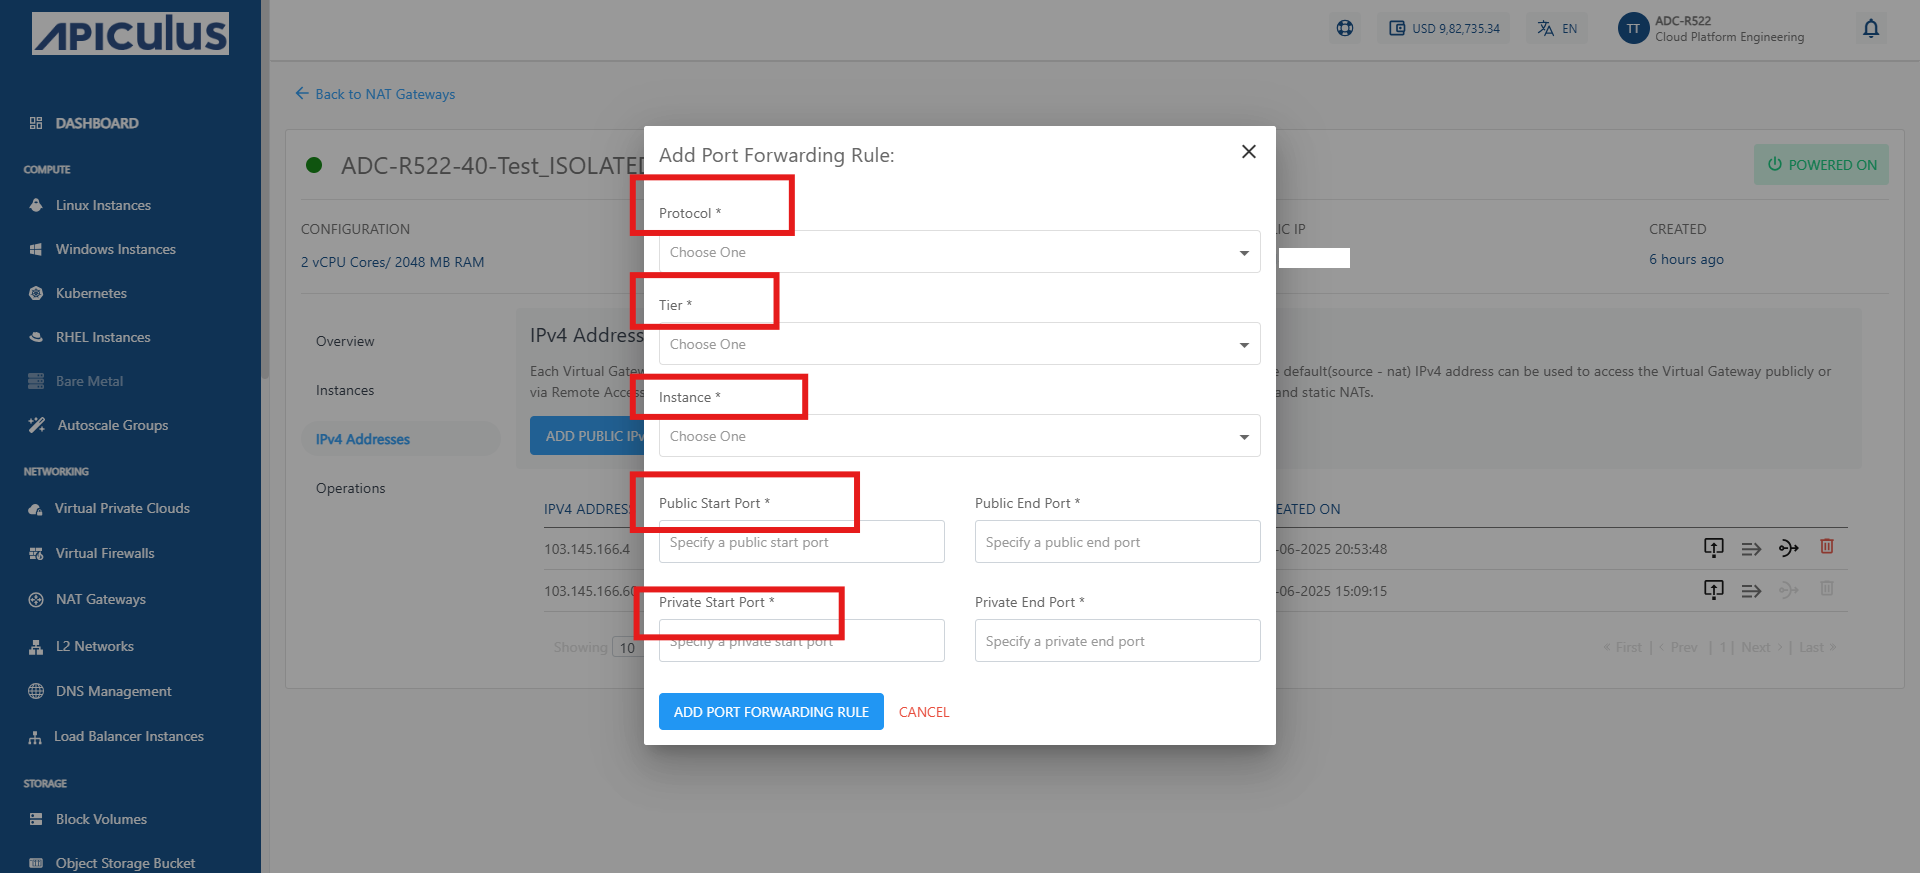Select the NAT Gateways menu item

tap(100, 599)
